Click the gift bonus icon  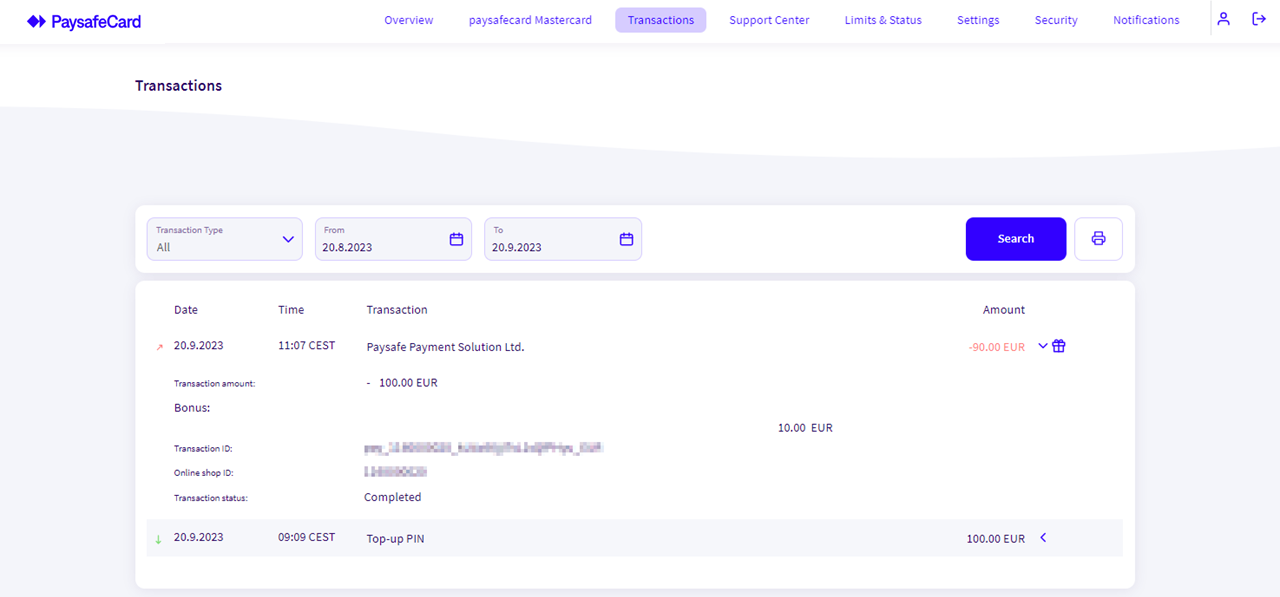tap(1059, 346)
